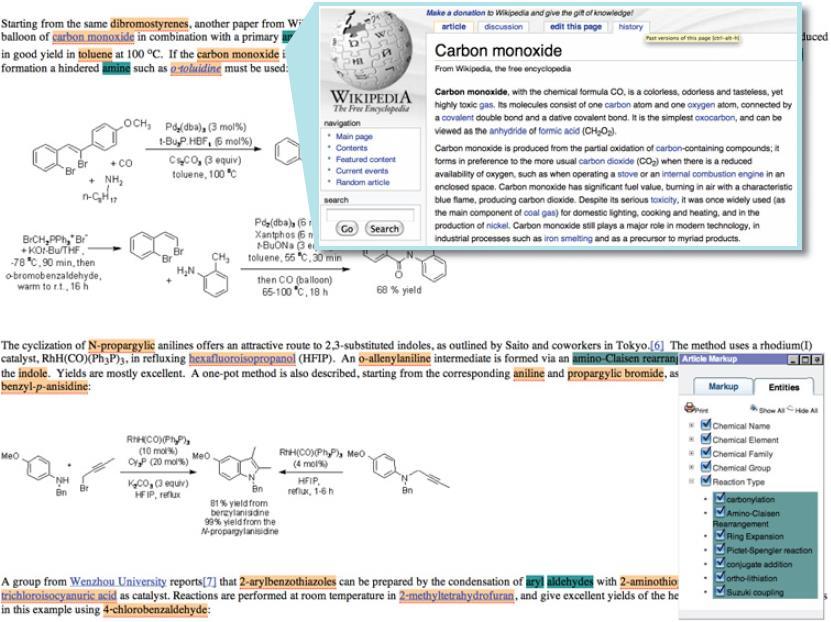Open the Main page navigation link

[x=354, y=136]
